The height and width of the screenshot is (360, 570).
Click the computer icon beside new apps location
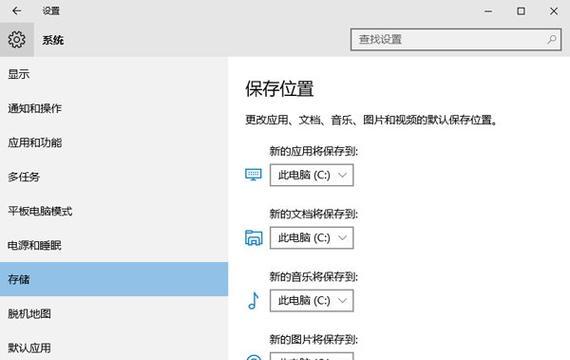[x=253, y=175]
